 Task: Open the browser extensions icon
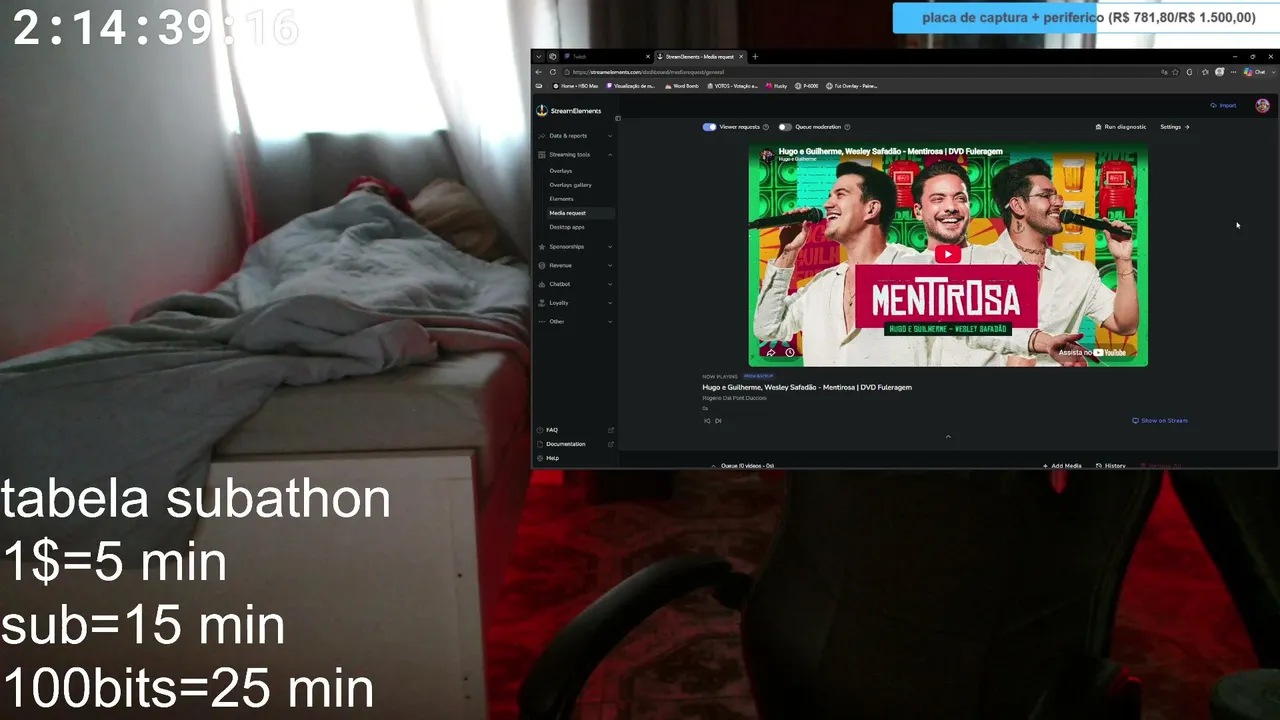(1189, 72)
